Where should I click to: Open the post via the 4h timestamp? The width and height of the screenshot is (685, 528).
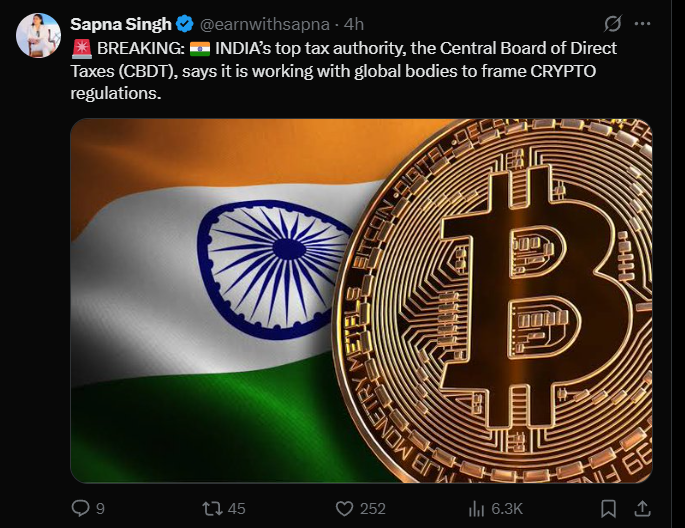[x=354, y=23]
